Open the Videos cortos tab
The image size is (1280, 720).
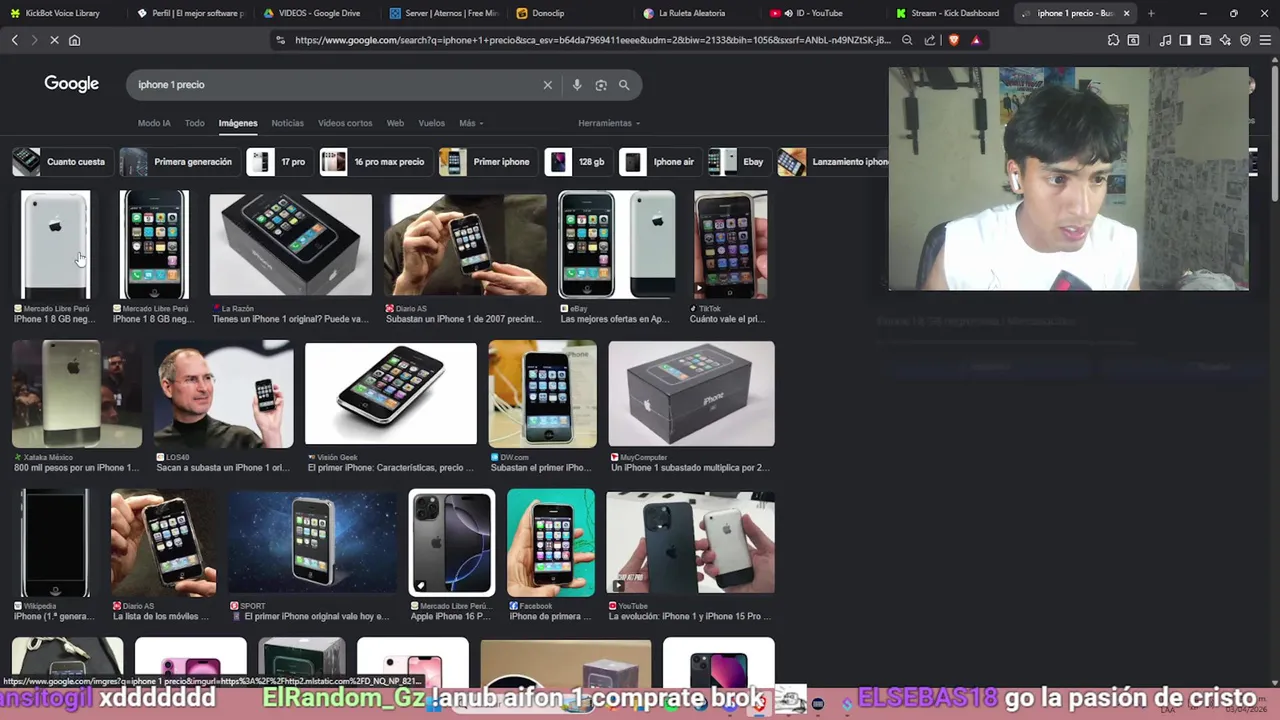[345, 123]
